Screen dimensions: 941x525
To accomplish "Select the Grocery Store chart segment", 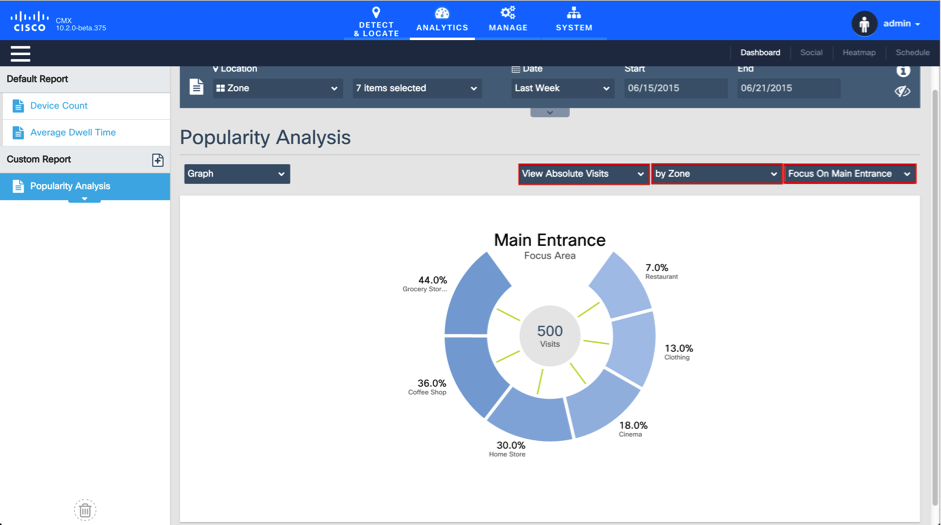I will 472,295.
